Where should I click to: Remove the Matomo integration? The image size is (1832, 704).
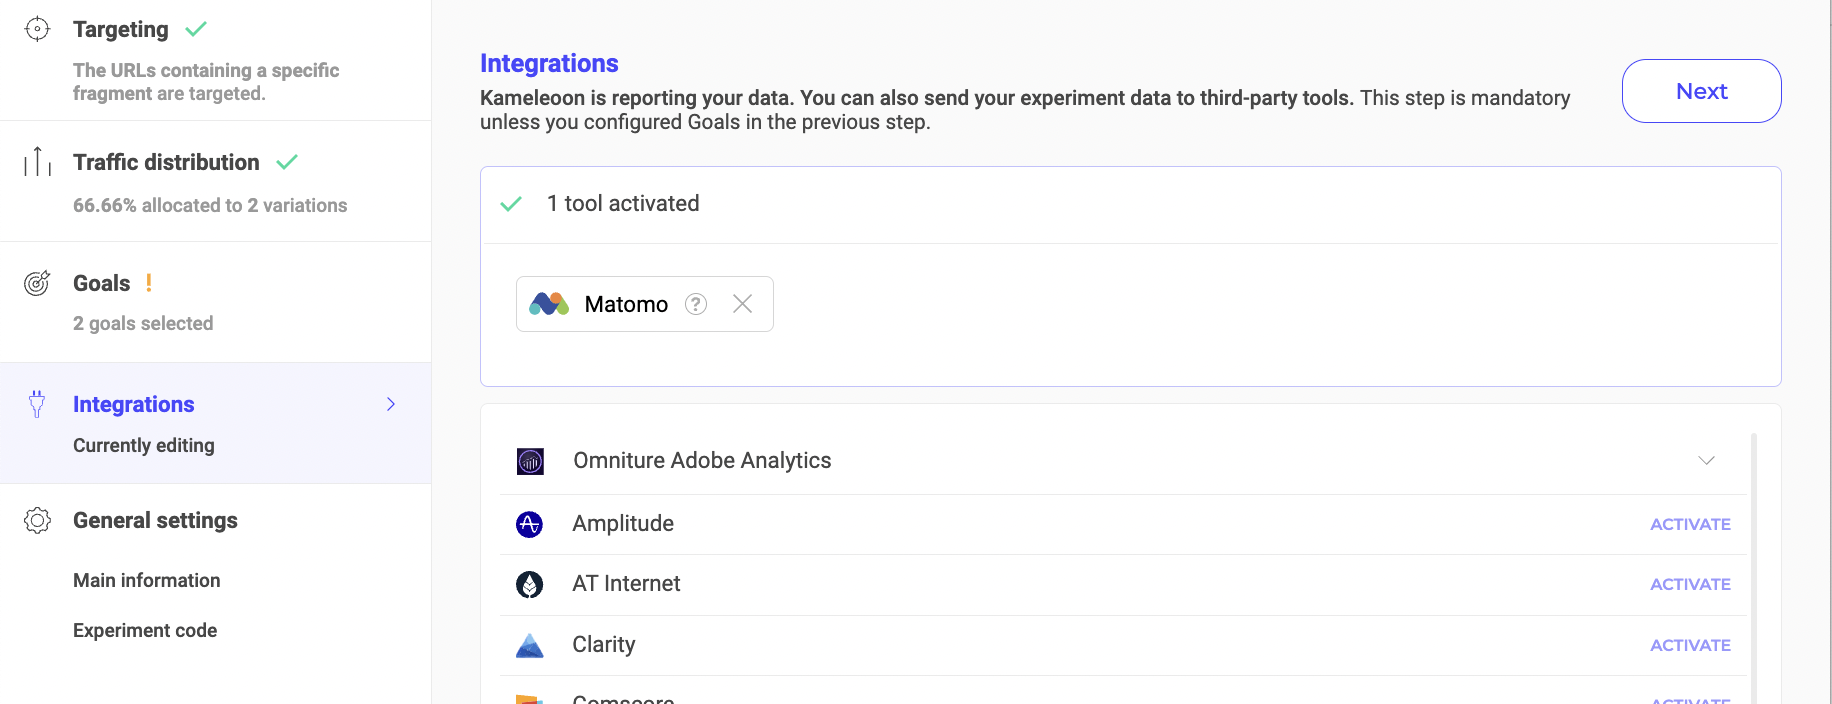pos(742,304)
